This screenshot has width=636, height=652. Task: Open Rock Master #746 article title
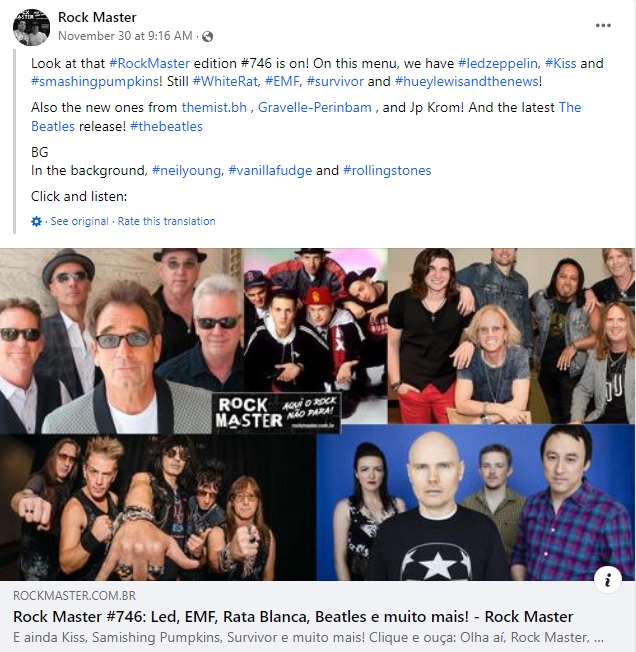coord(293,616)
